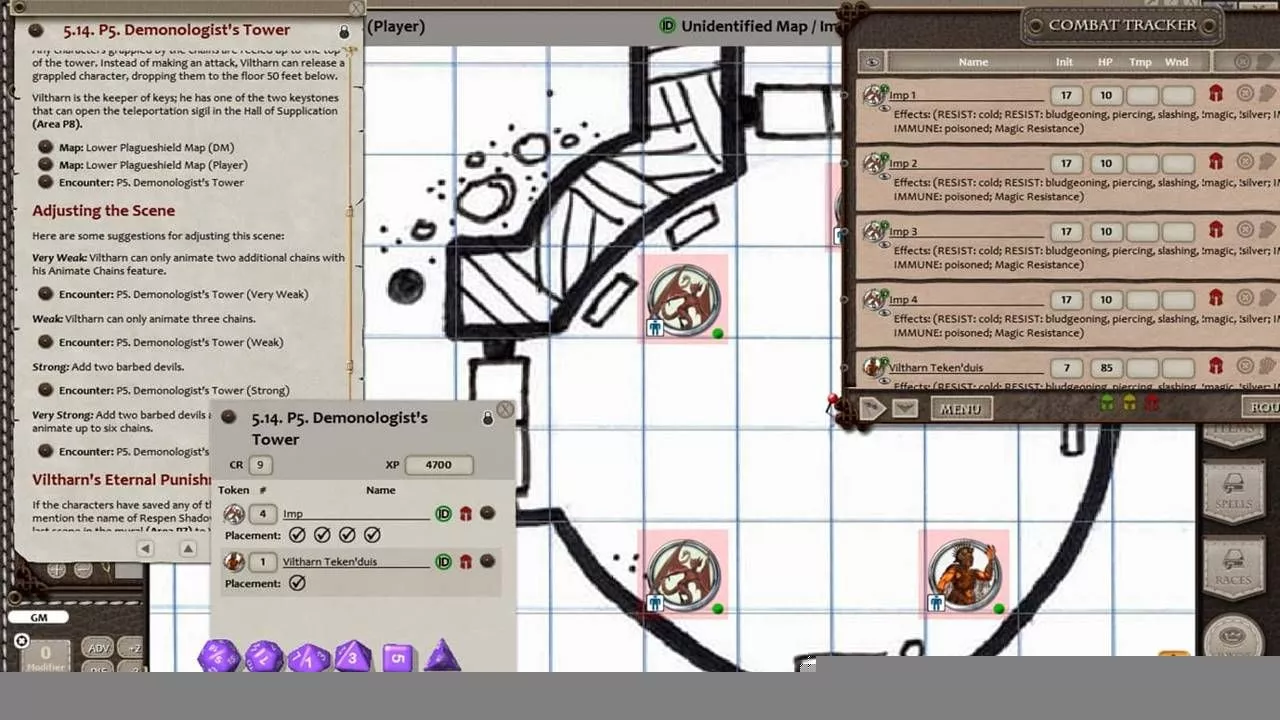Open the Combat Tracker MENU button
The width and height of the screenshot is (1280, 720).
point(961,408)
